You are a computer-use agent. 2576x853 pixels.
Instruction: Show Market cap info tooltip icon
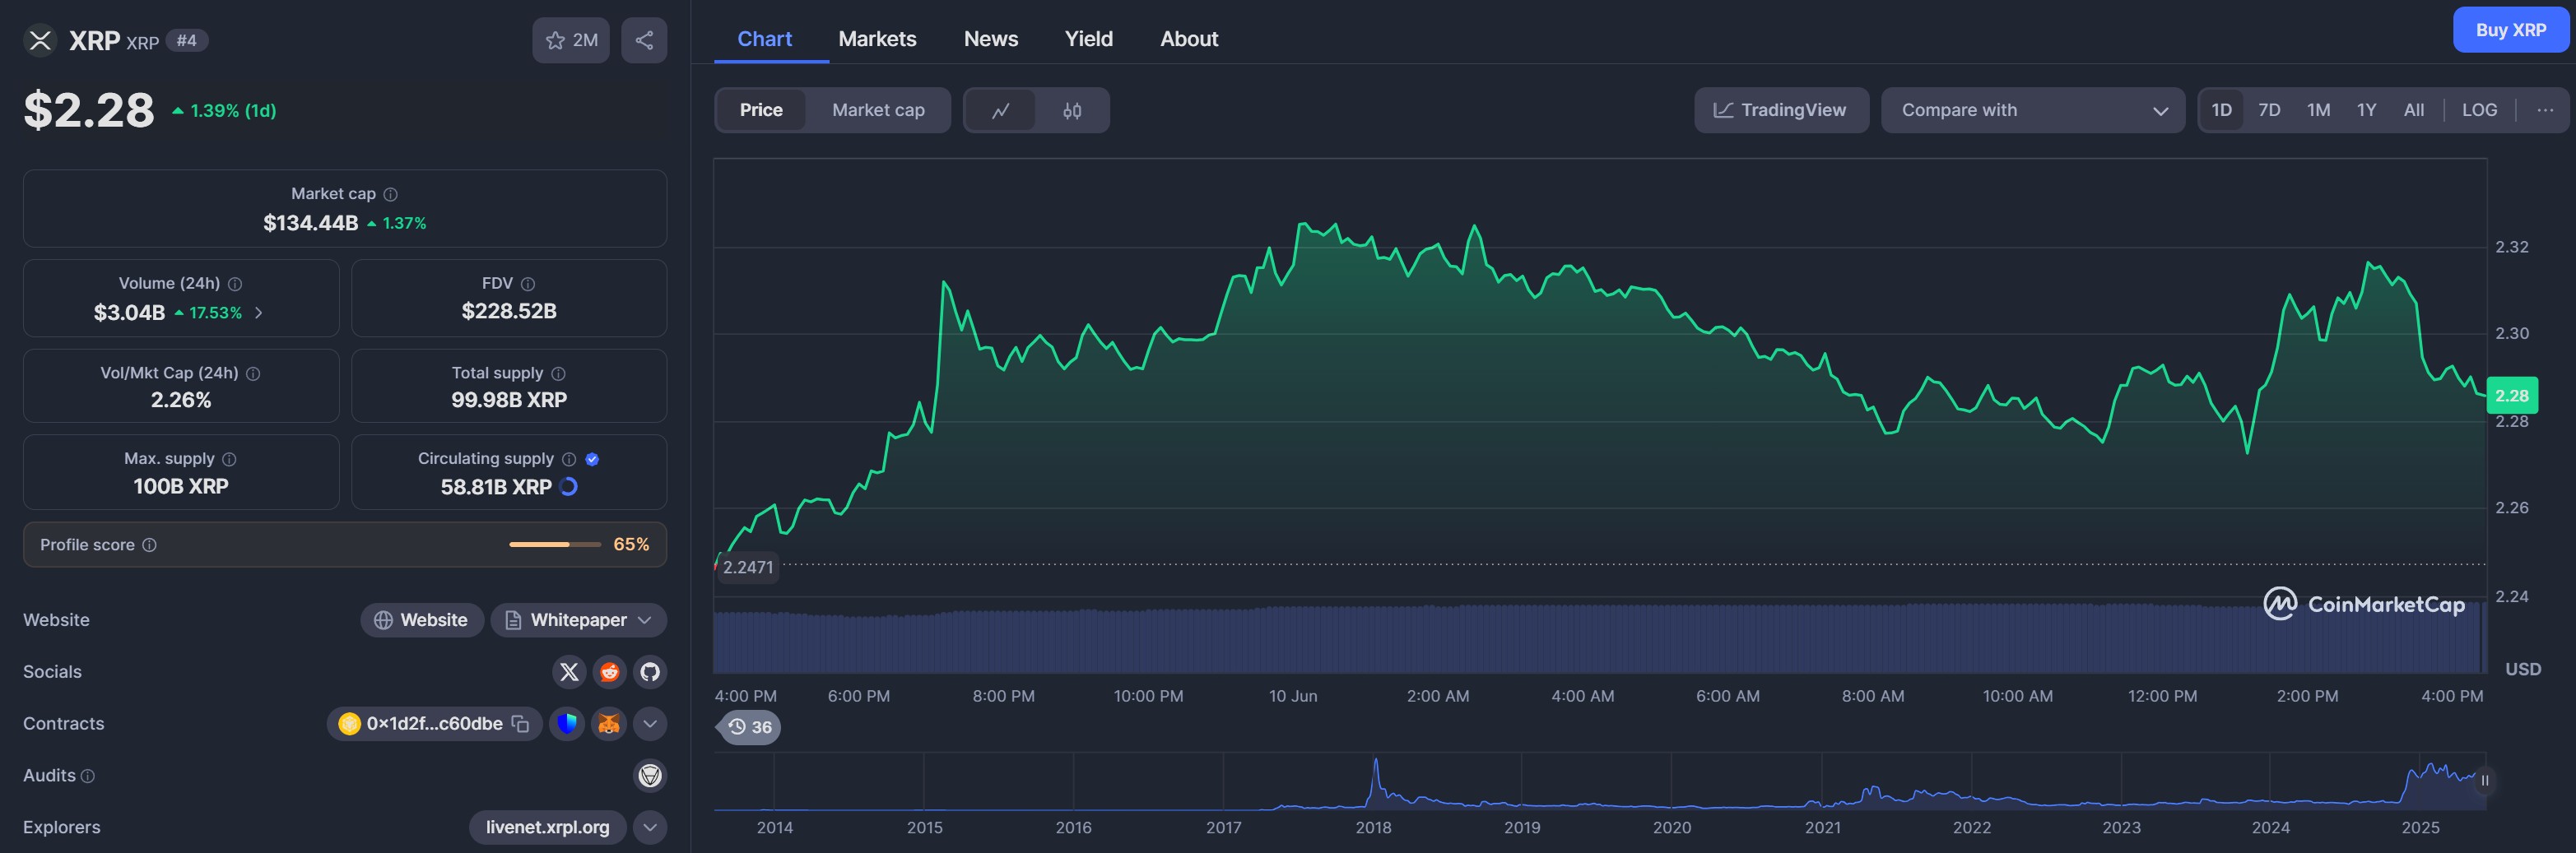(391, 194)
